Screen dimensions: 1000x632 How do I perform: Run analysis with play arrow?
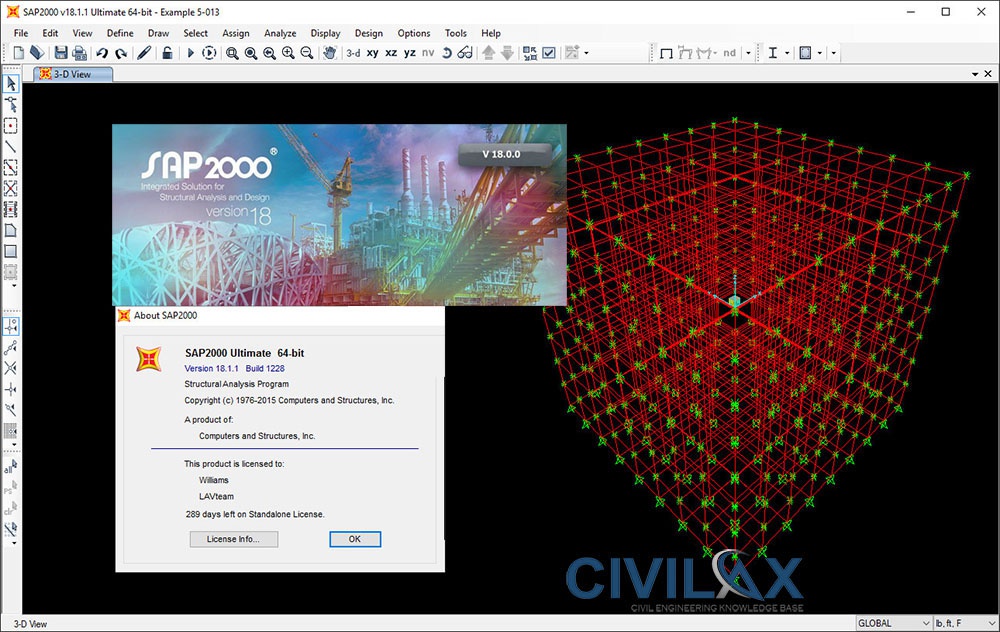190,53
